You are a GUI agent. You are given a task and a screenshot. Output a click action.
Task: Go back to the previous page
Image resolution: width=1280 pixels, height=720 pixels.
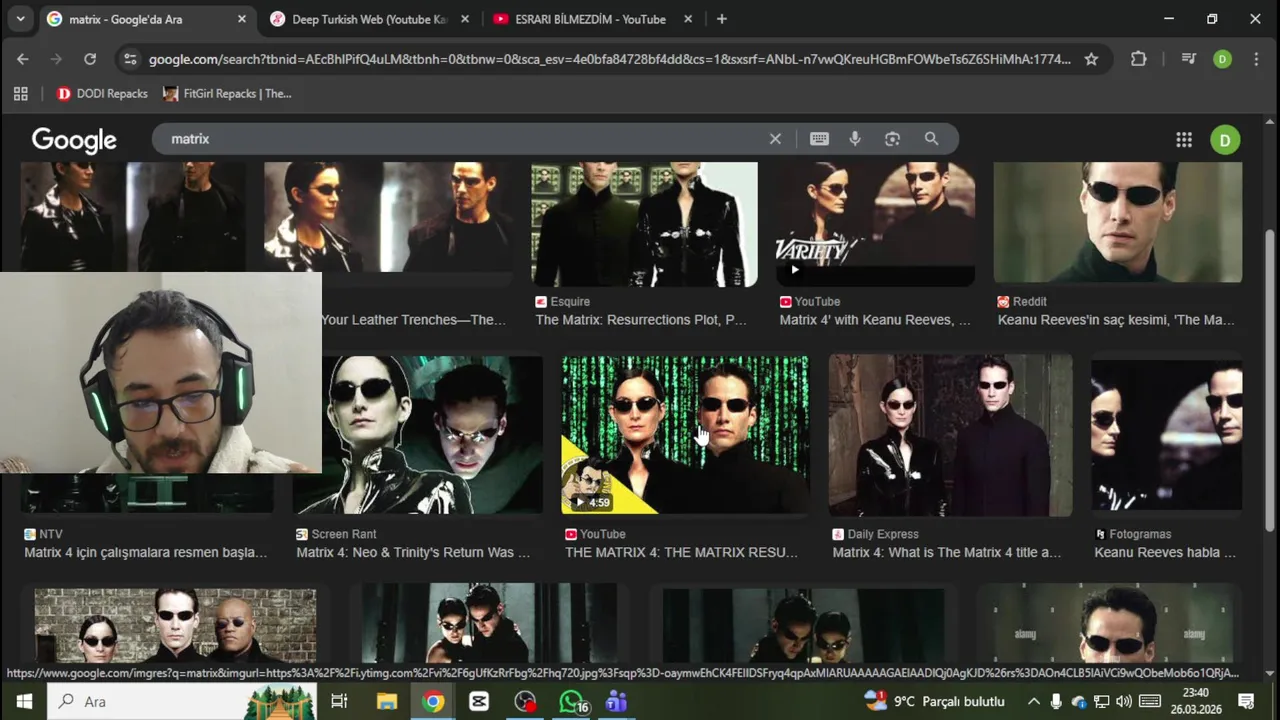pyautogui.click(x=23, y=59)
